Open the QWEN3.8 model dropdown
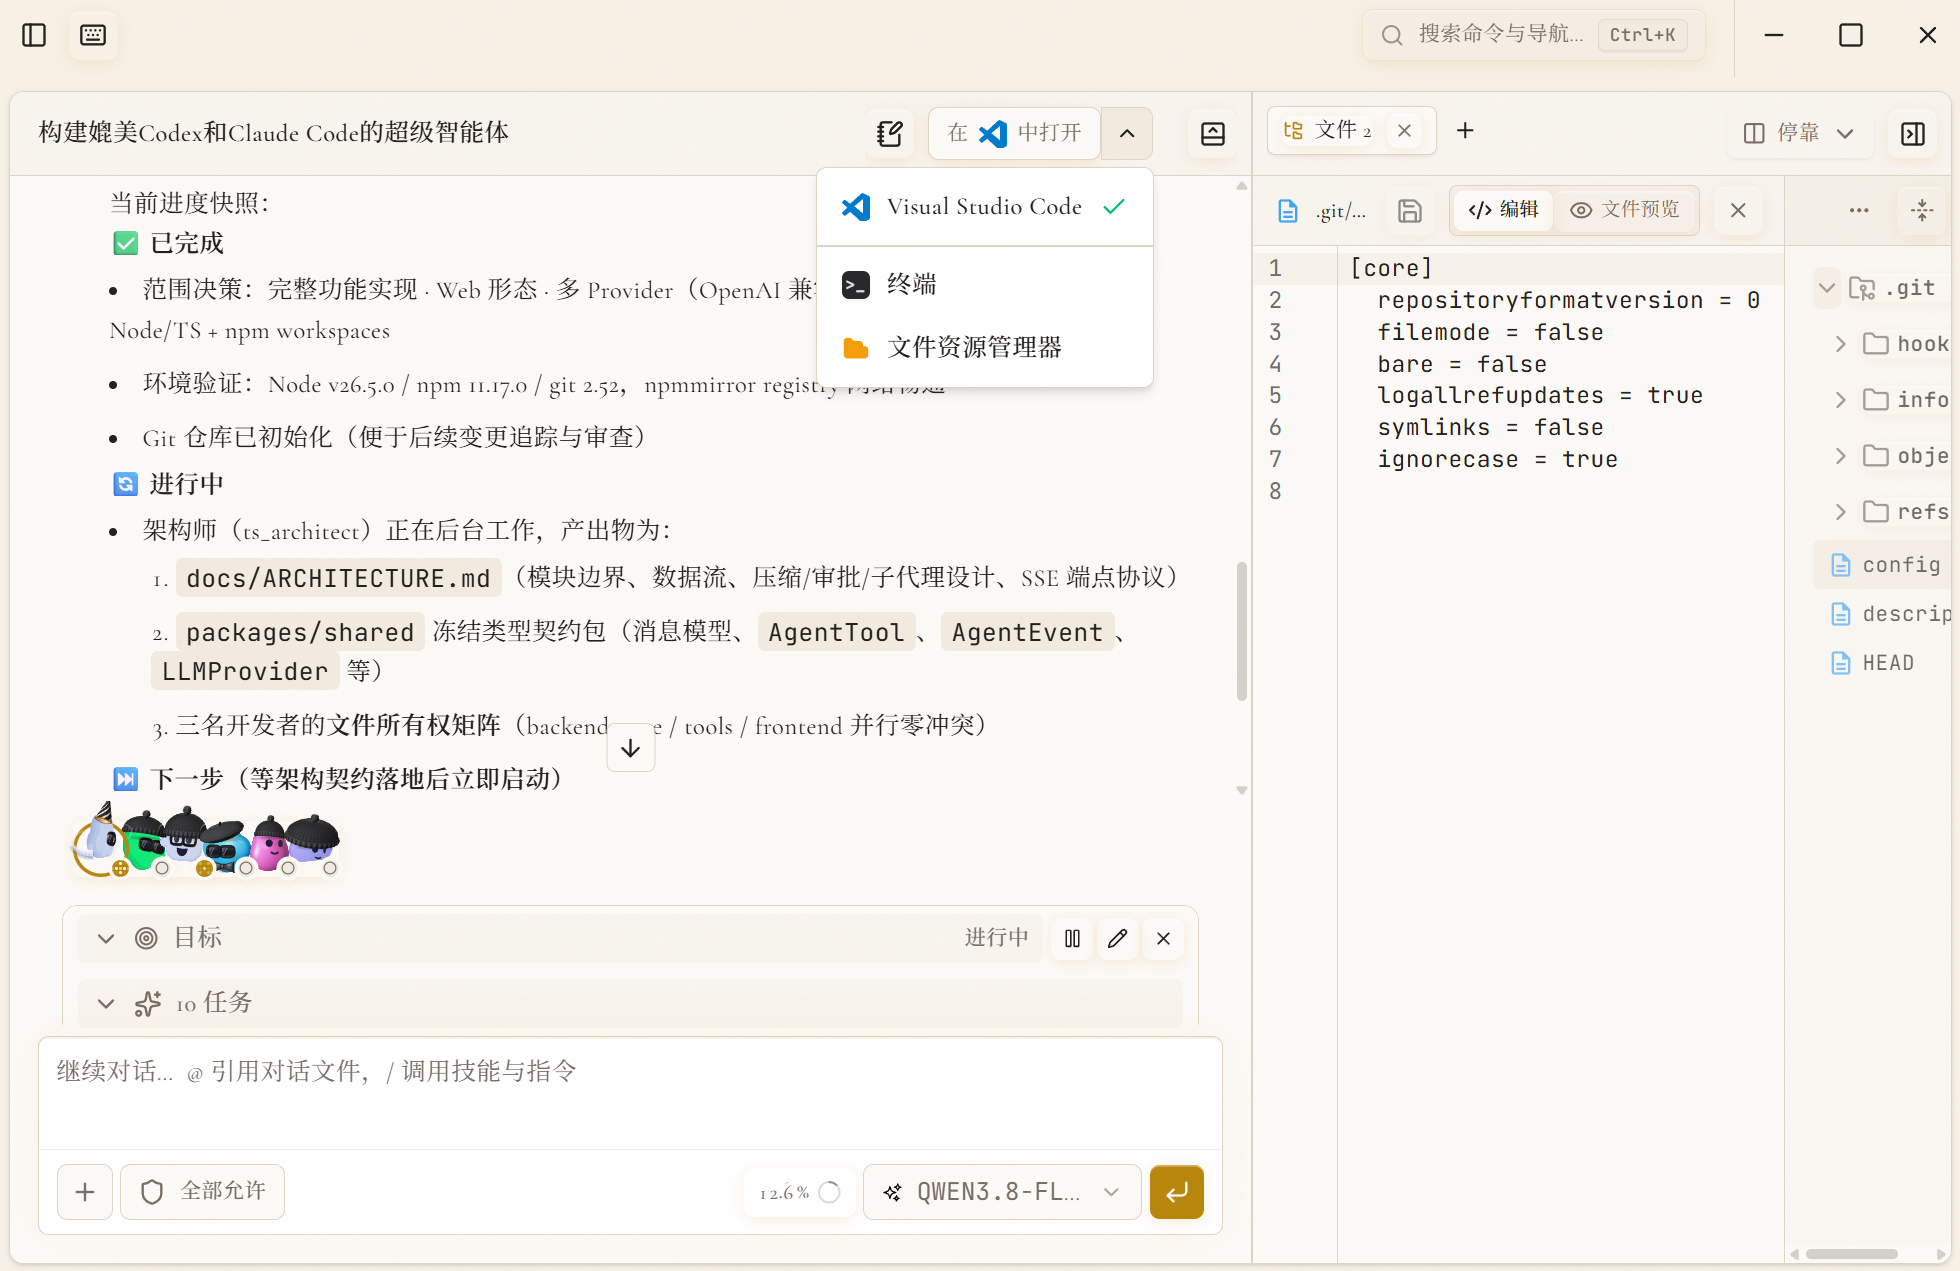Screen dimensions: 1960x1271 [1002, 1192]
